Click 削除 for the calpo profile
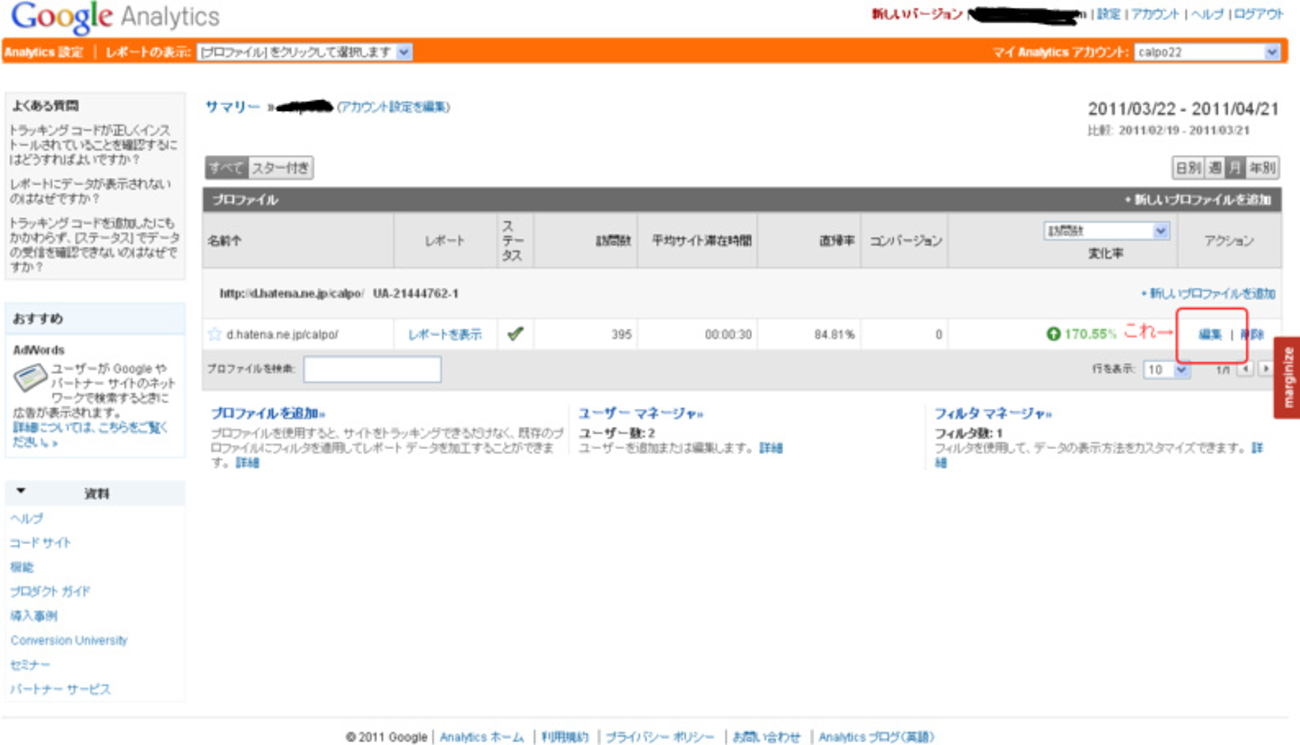Screen dimensions: 1300x745 tap(1252, 335)
